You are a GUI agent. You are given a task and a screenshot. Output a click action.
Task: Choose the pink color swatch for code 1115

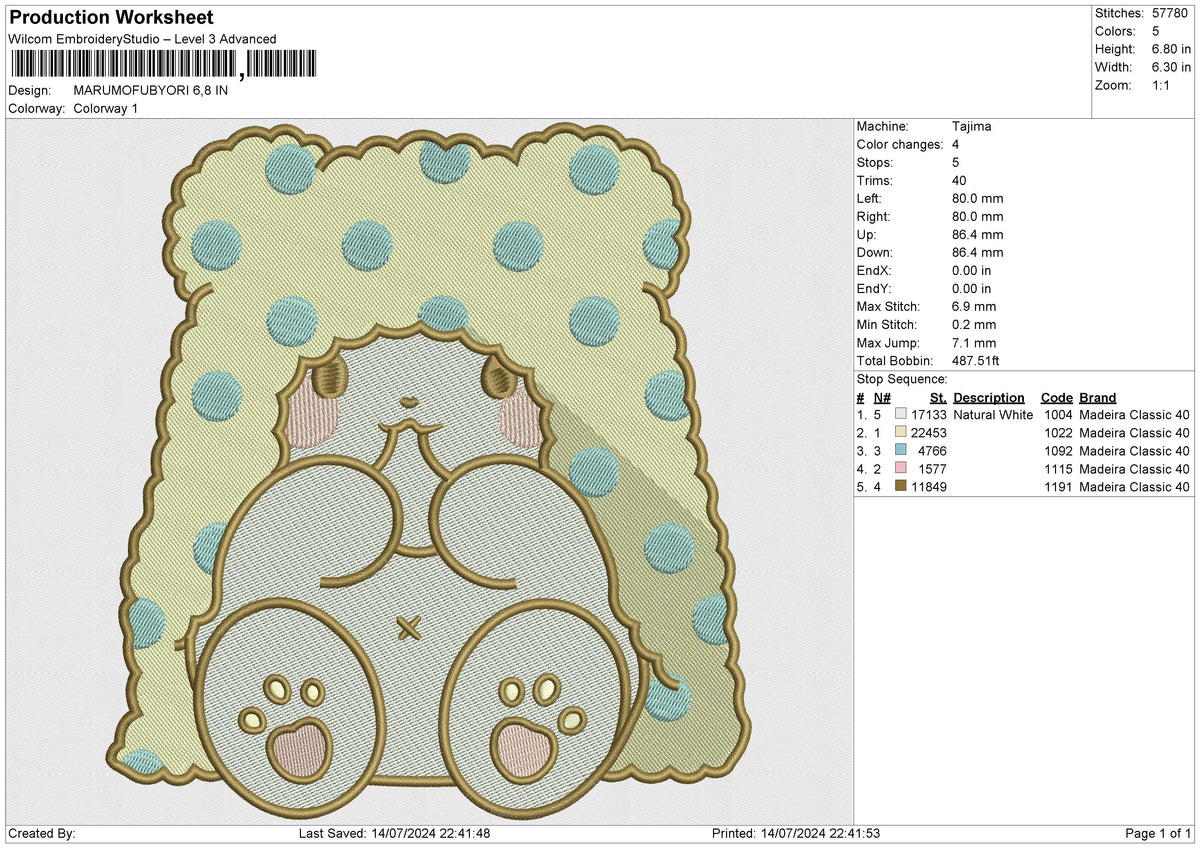[x=900, y=469]
